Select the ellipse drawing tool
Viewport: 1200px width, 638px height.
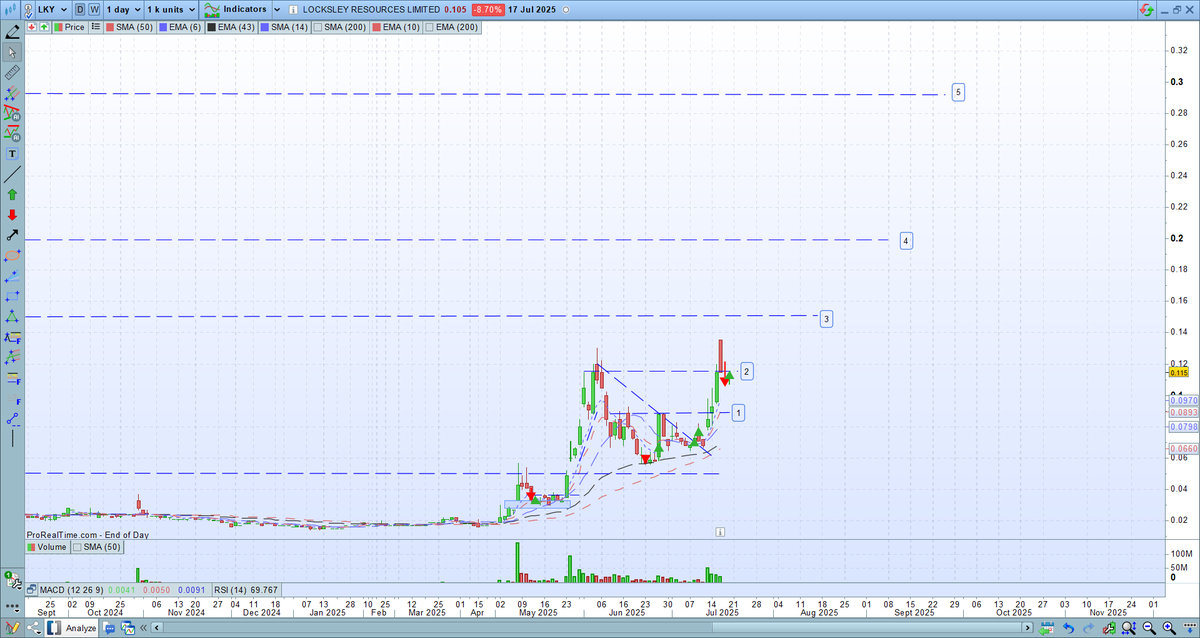[x=12, y=255]
